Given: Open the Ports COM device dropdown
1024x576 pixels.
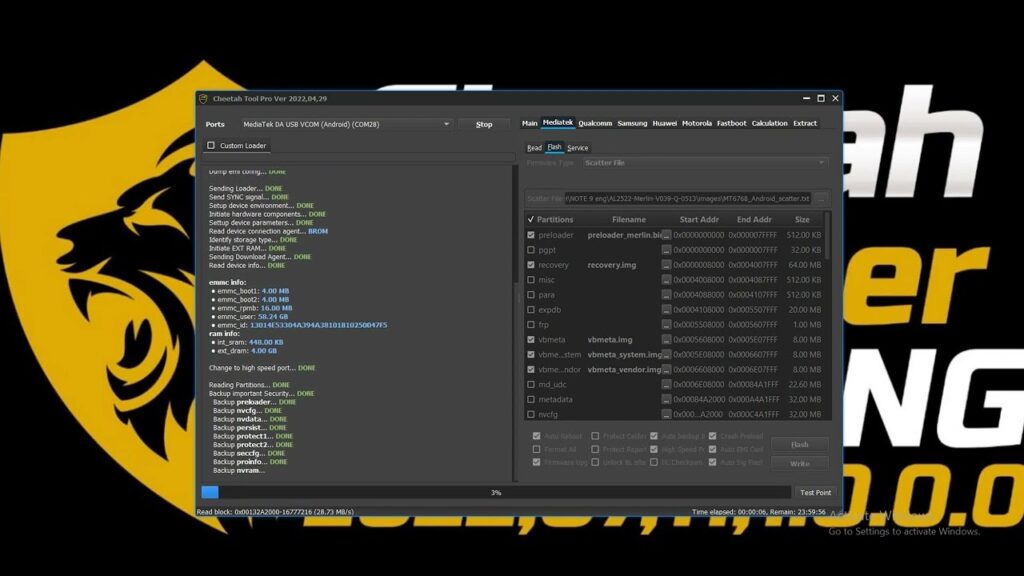Looking at the screenshot, I should (x=446, y=125).
